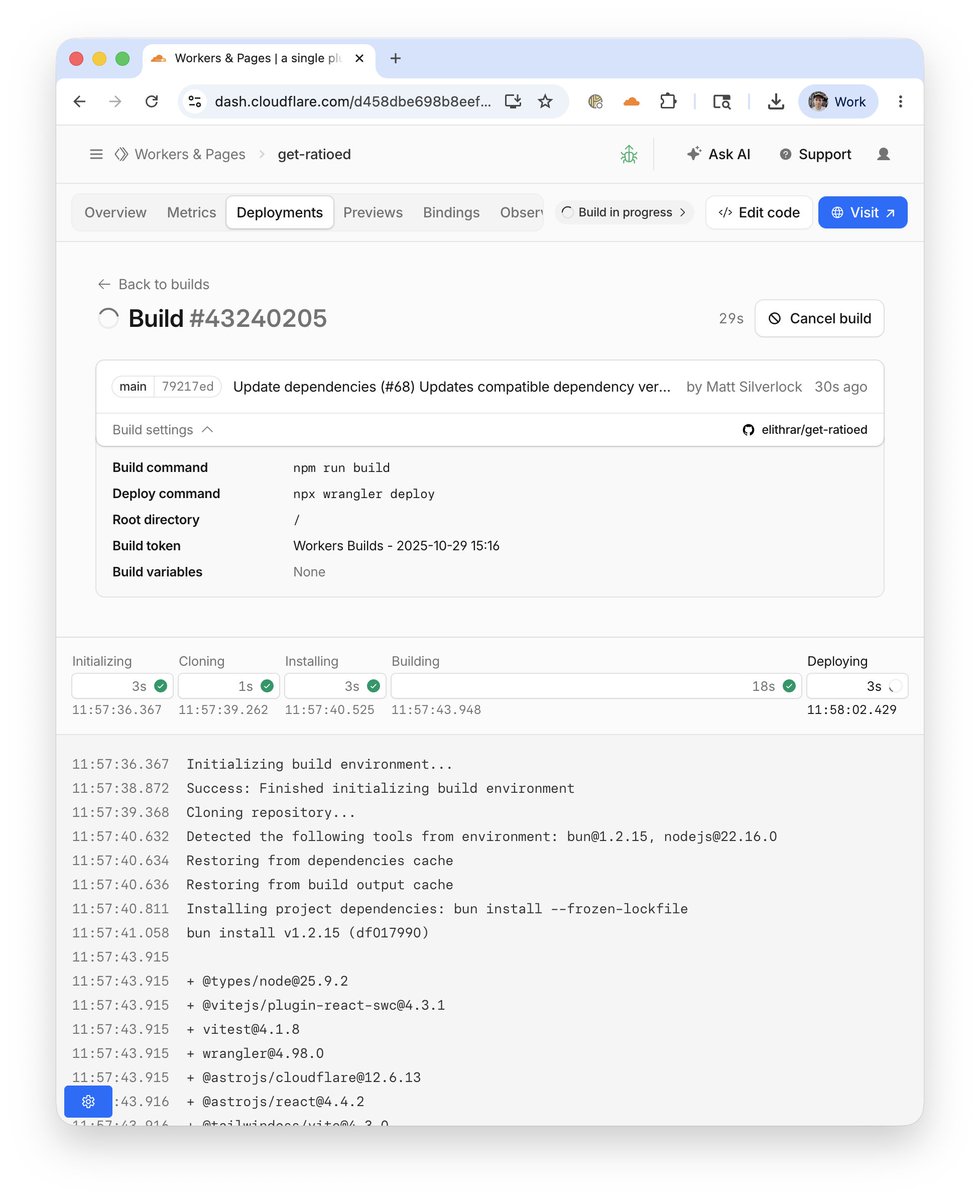Open the partially hidden Observability tab

click(520, 212)
